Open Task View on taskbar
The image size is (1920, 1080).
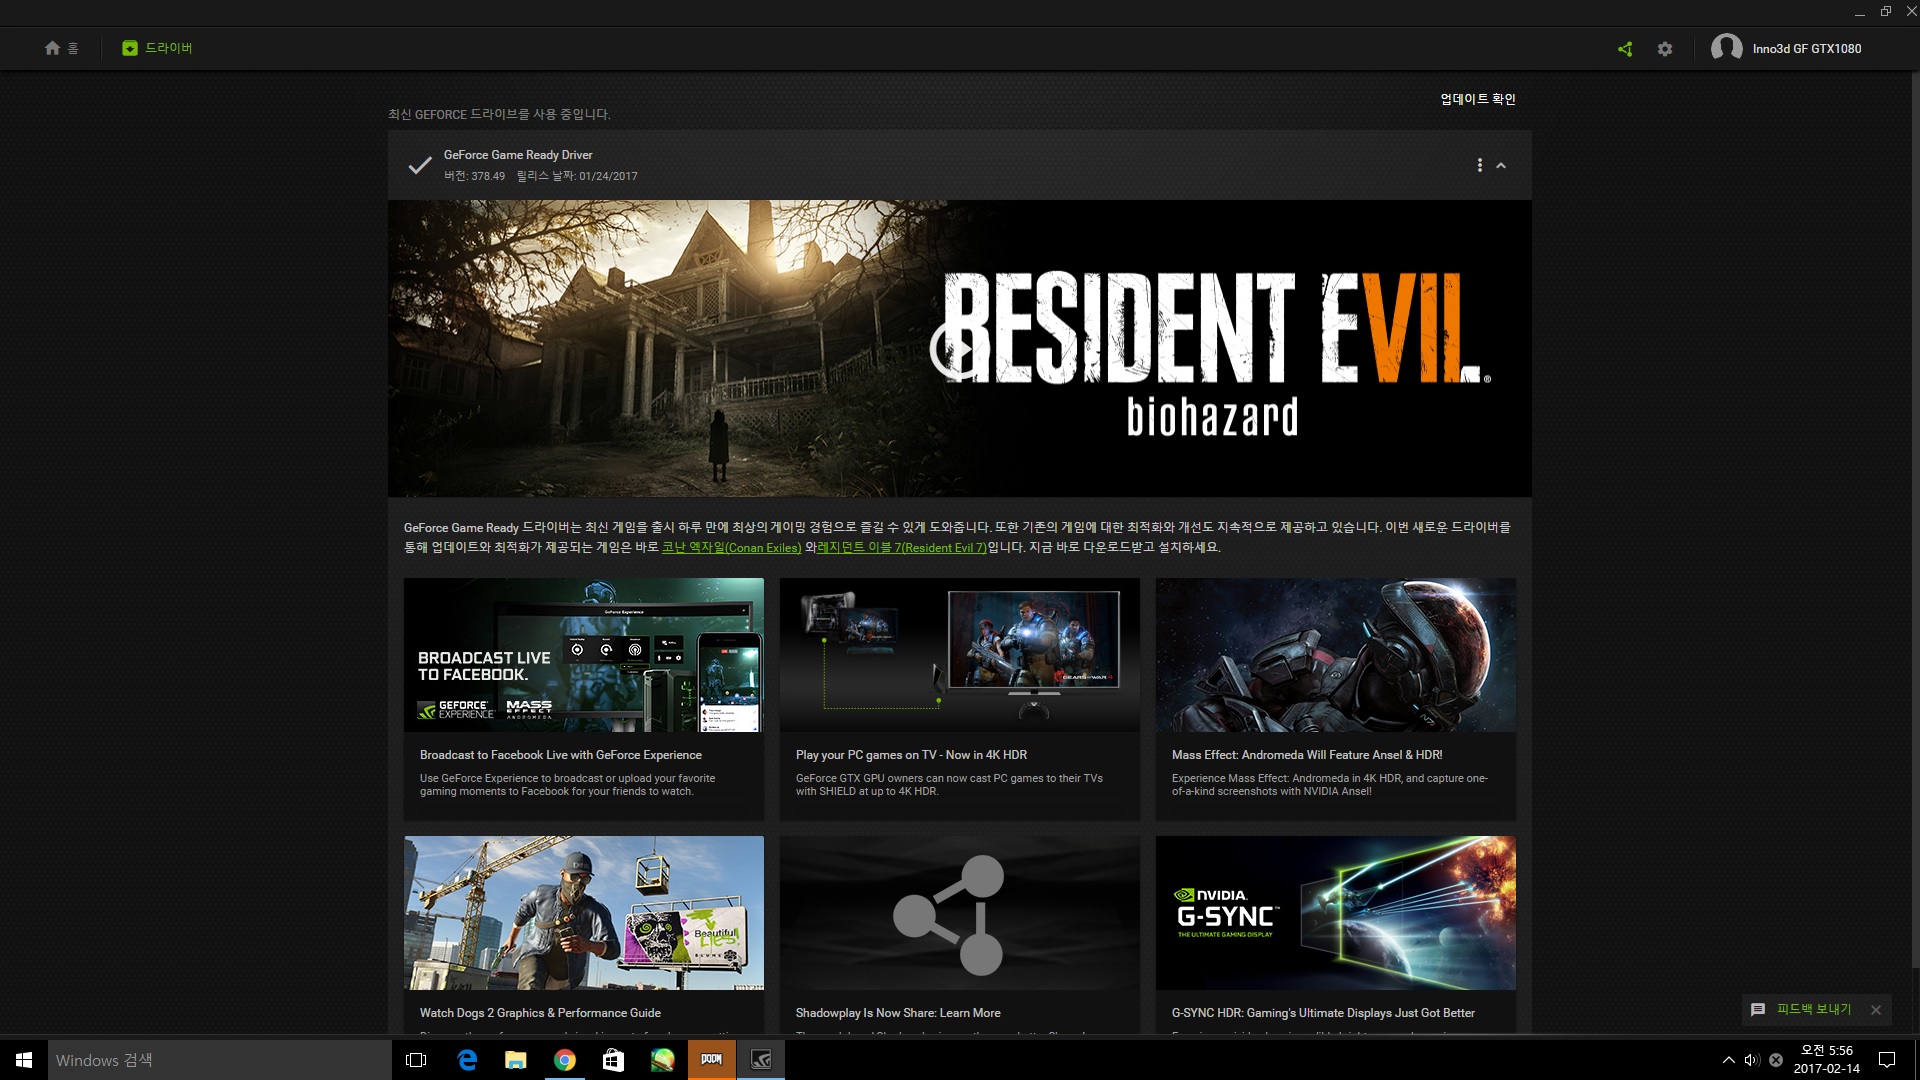416,1060
